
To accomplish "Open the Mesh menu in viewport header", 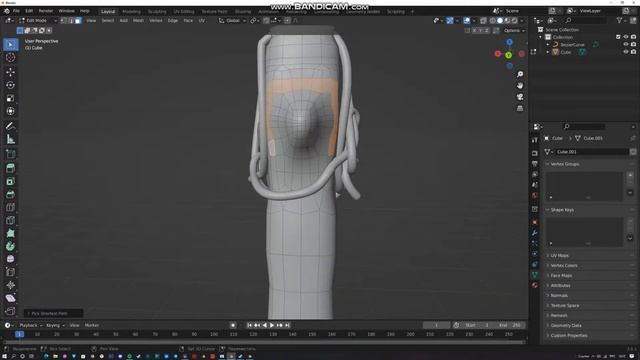I will click(x=138, y=20).
